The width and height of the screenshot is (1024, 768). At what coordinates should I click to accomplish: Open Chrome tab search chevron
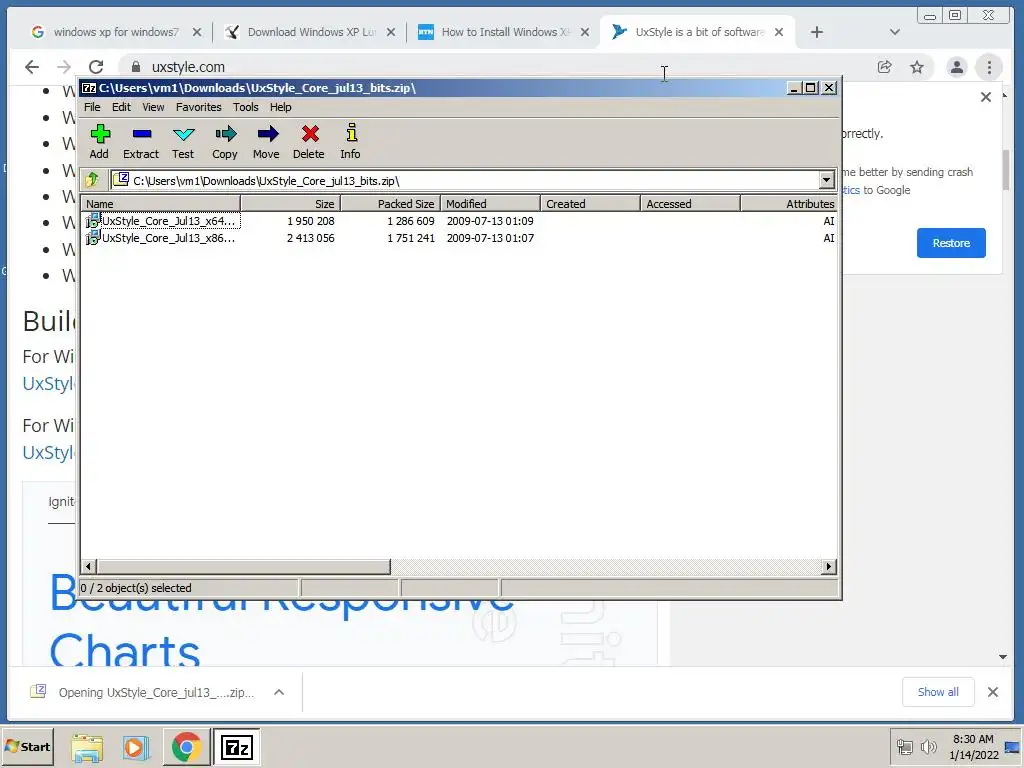tap(895, 32)
